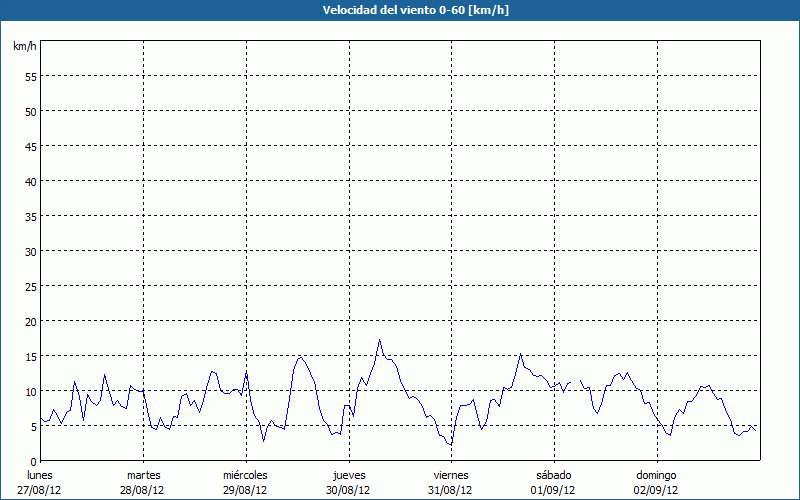Viewport: 800px width, 500px height.
Task: Click the 29/08/12 date label
Action: point(245,490)
